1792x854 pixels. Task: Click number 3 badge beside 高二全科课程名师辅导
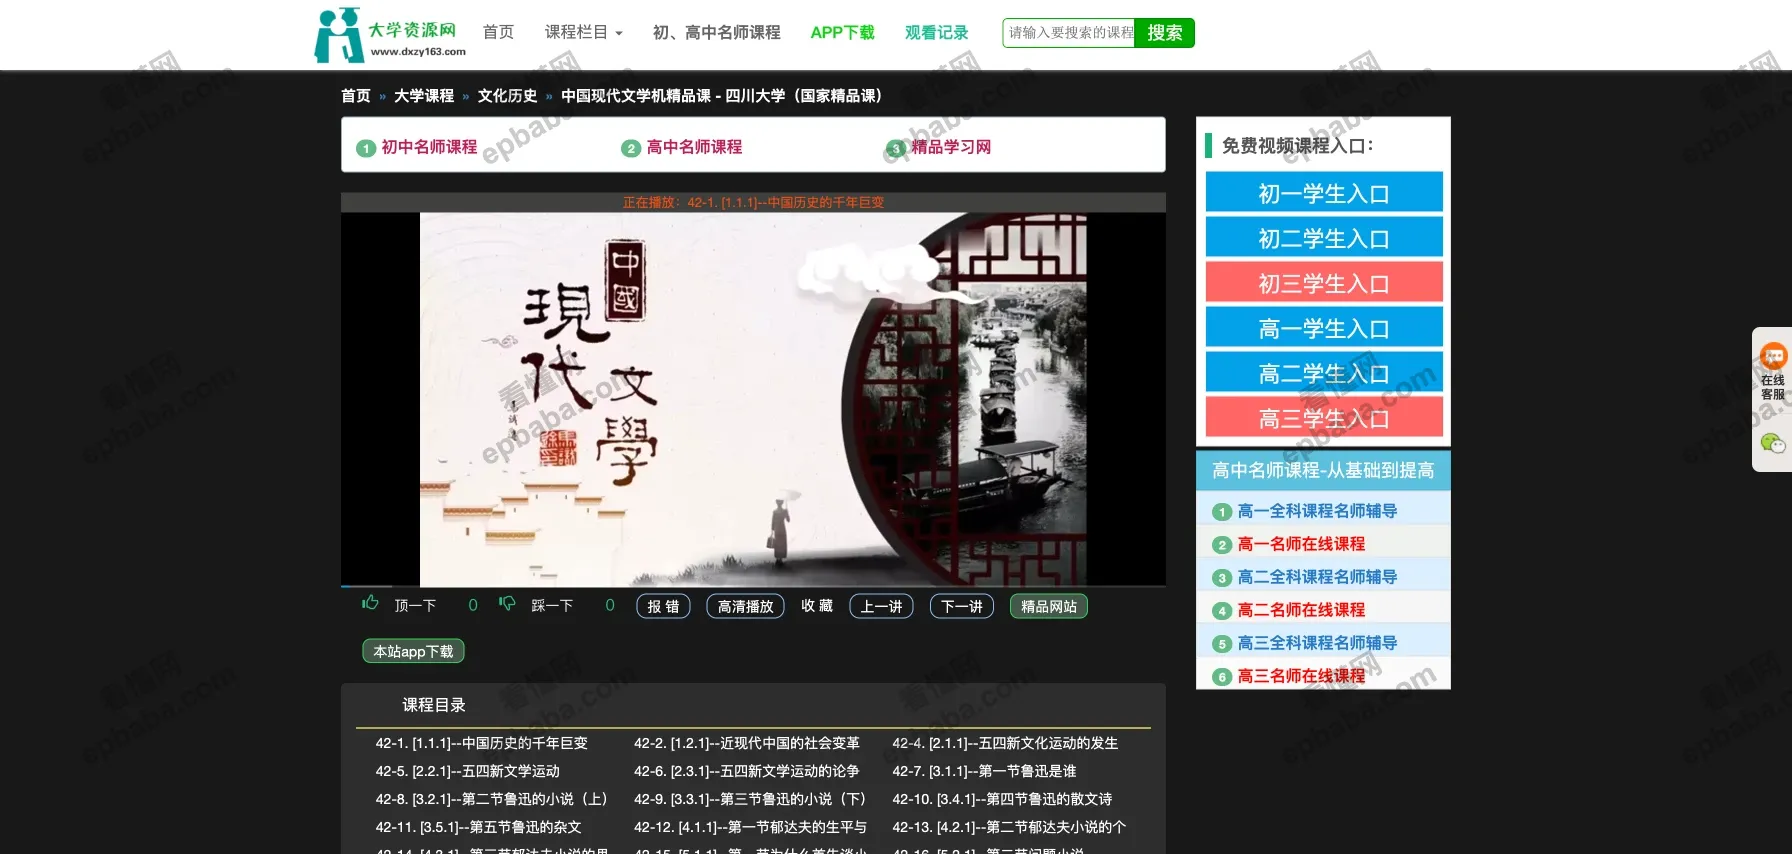(x=1221, y=578)
